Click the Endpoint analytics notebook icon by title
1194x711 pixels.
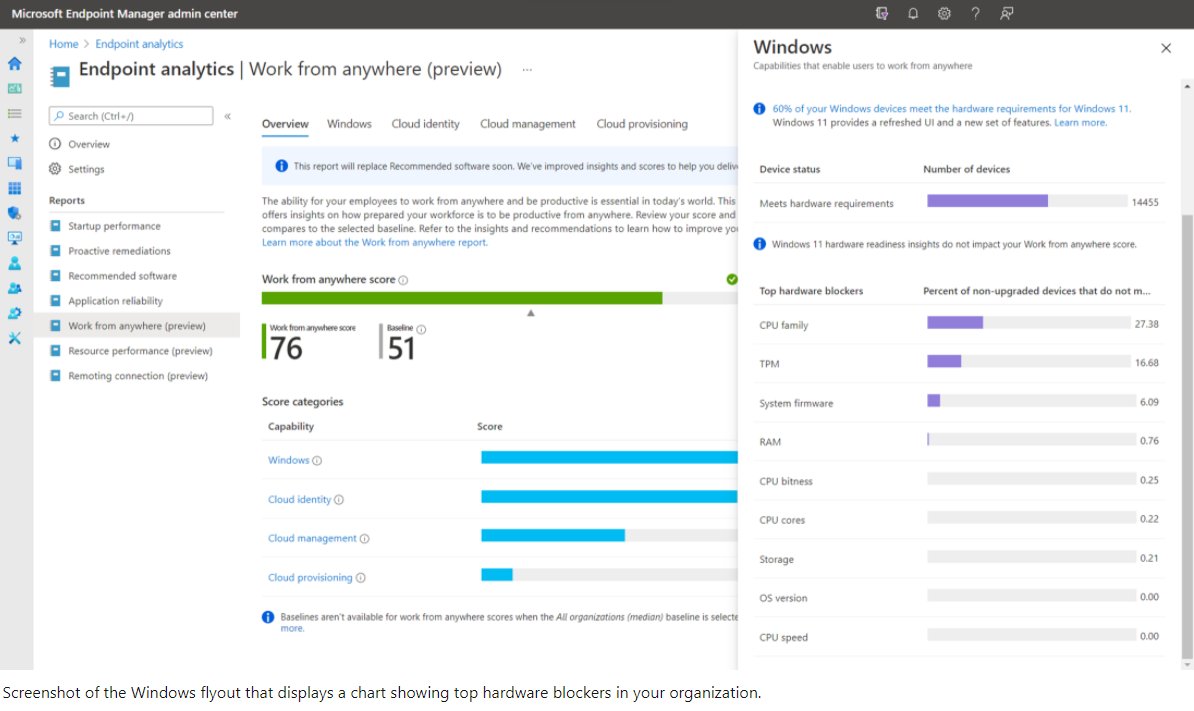[59, 75]
